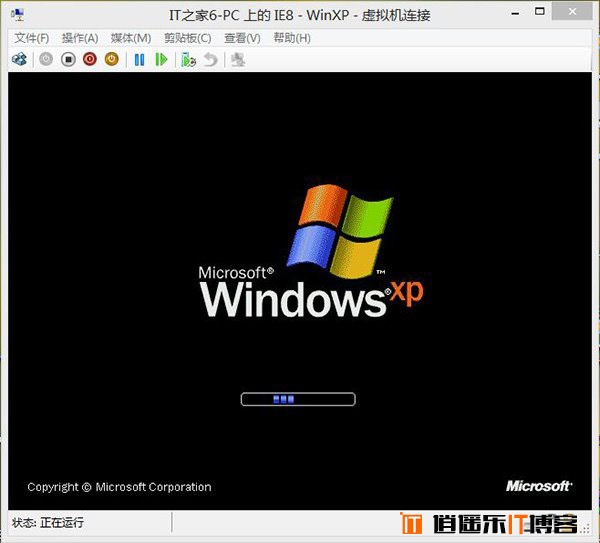The width and height of the screenshot is (600, 543).
Task: Create a checkpoint snapshot icon
Action: [188, 60]
